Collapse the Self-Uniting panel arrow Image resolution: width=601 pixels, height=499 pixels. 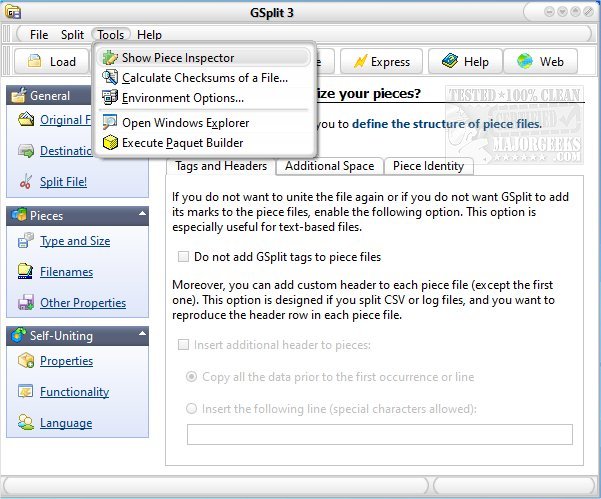coord(142,333)
